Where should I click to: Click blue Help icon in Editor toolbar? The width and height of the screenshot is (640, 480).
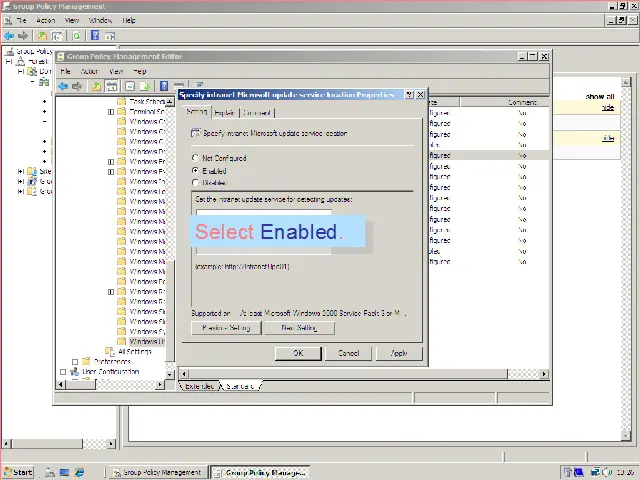164,86
